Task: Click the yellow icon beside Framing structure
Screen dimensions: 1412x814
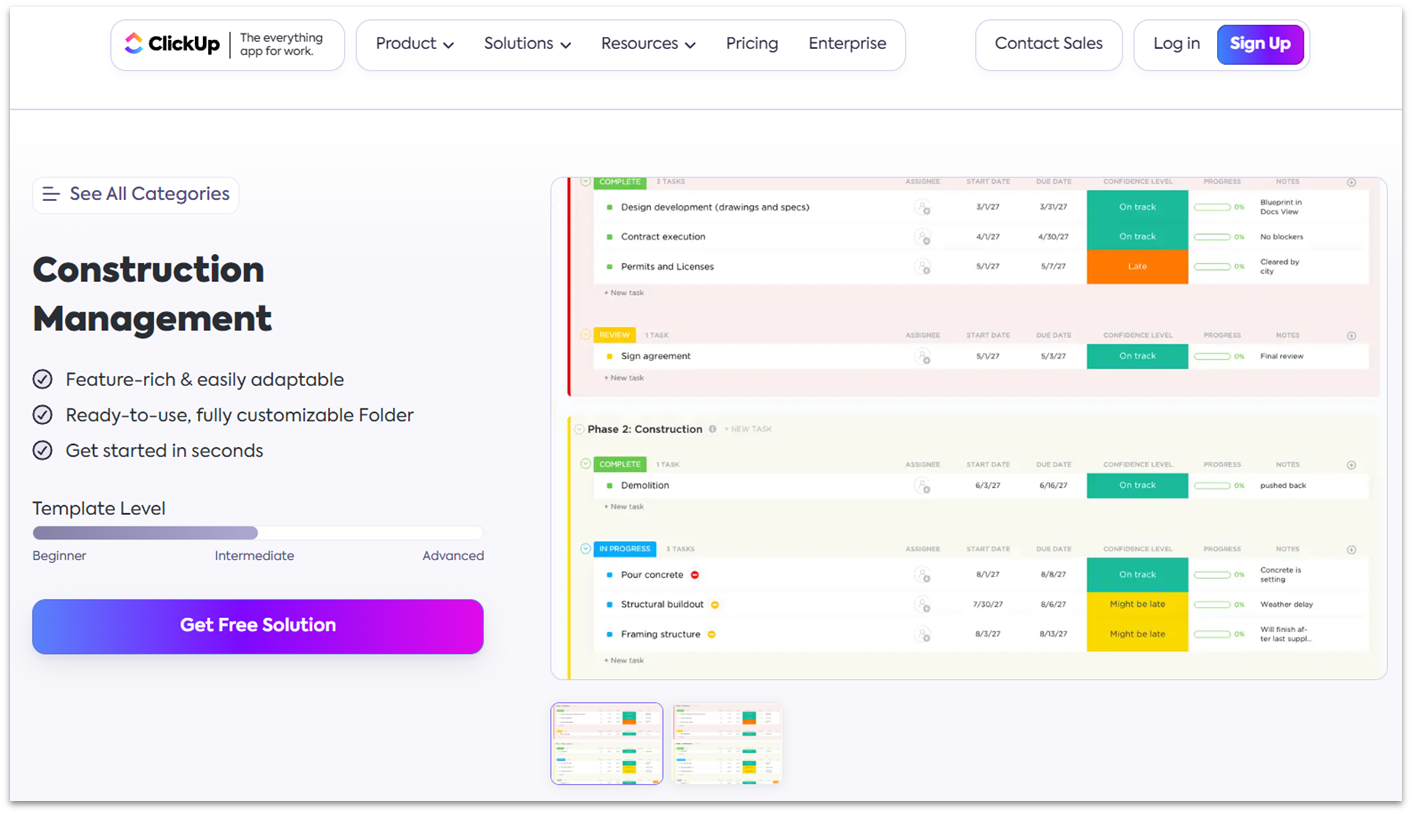Action: 711,635
